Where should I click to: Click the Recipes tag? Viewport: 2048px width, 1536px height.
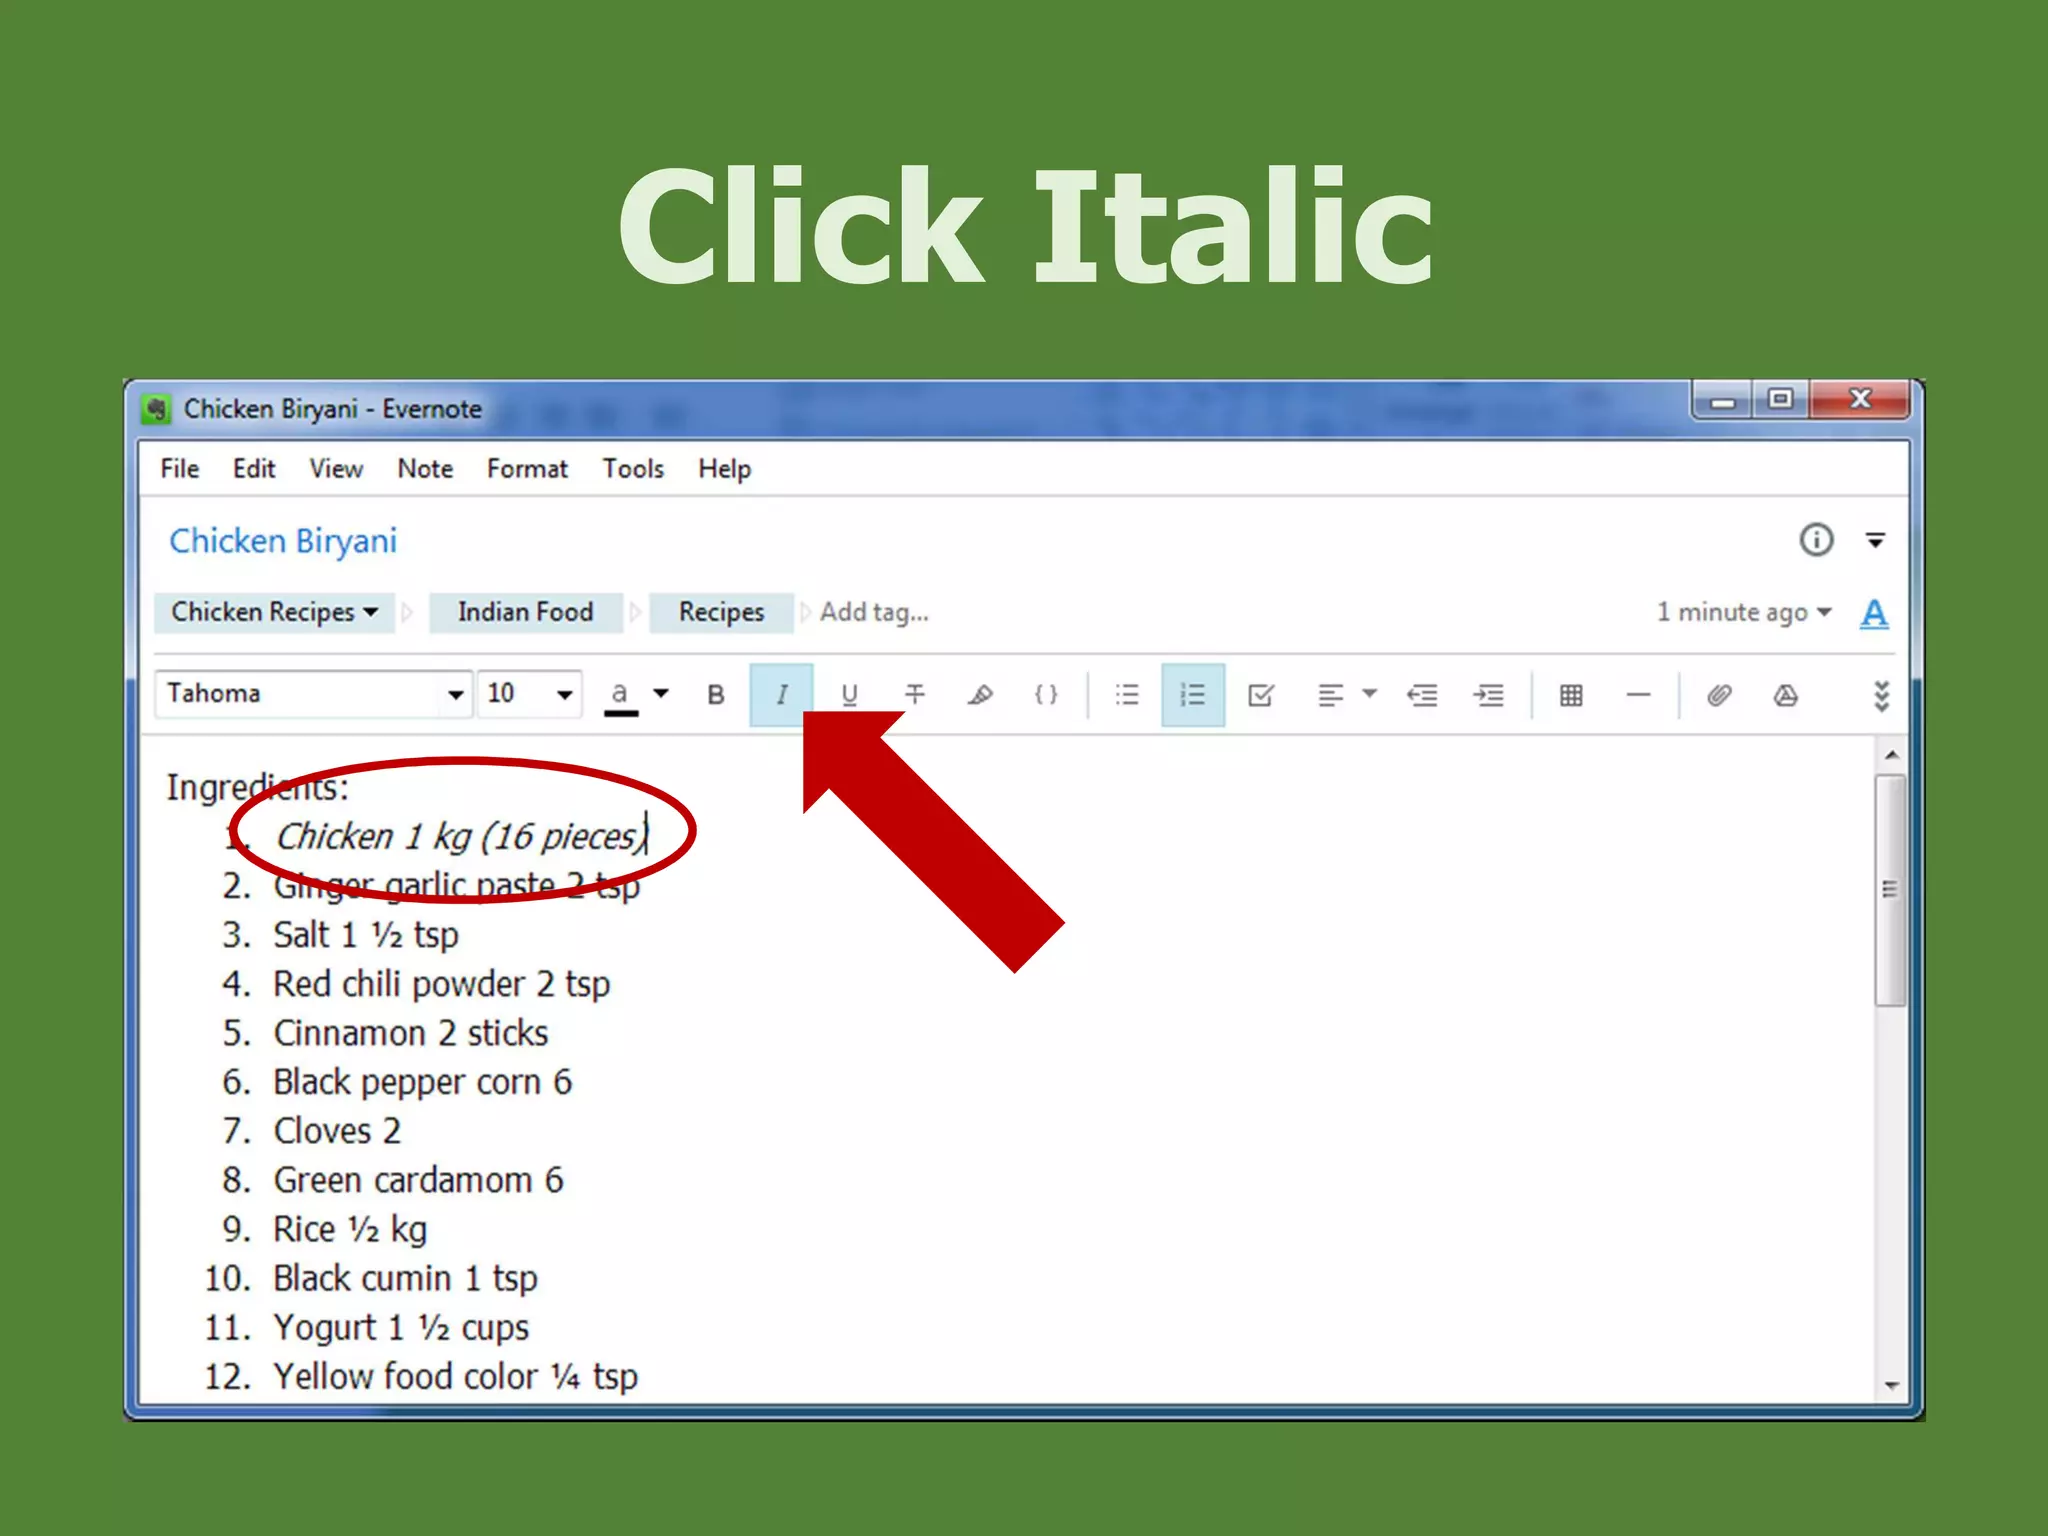point(721,612)
